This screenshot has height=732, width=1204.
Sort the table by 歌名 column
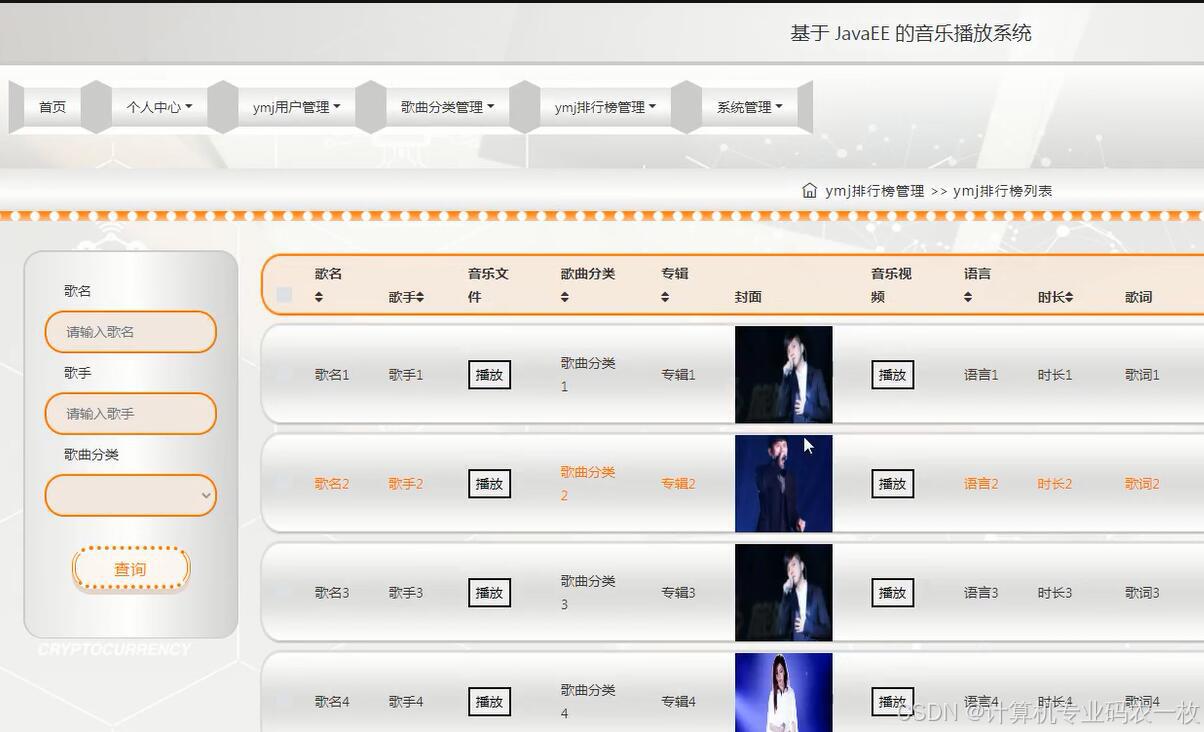click(x=319, y=297)
